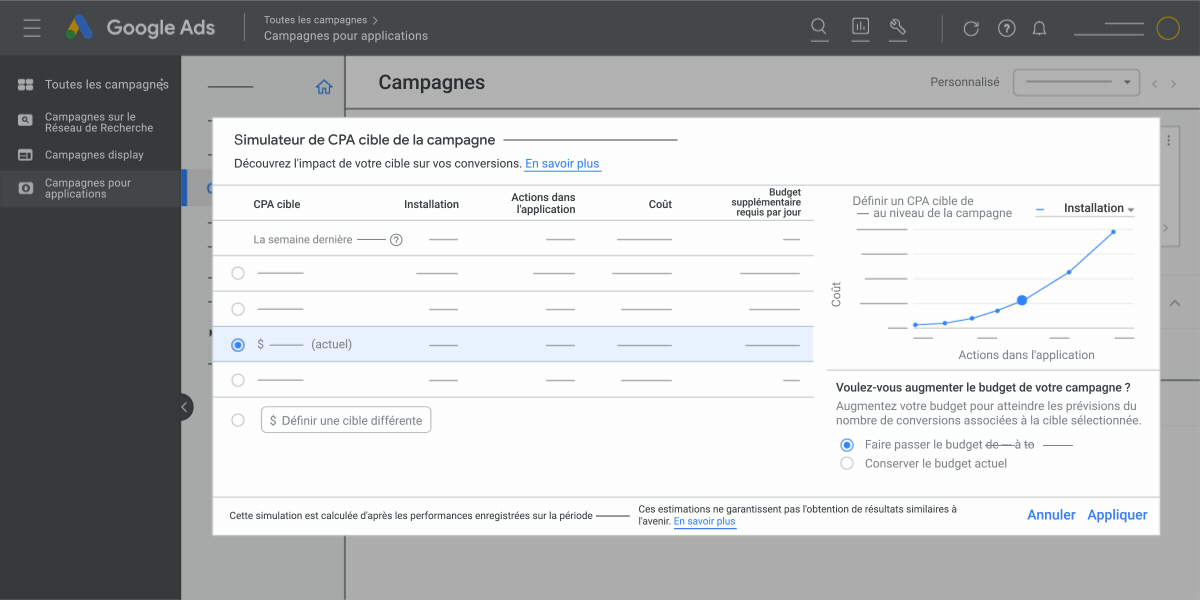Click the highlighted large point on the chart

[x=1022, y=300]
